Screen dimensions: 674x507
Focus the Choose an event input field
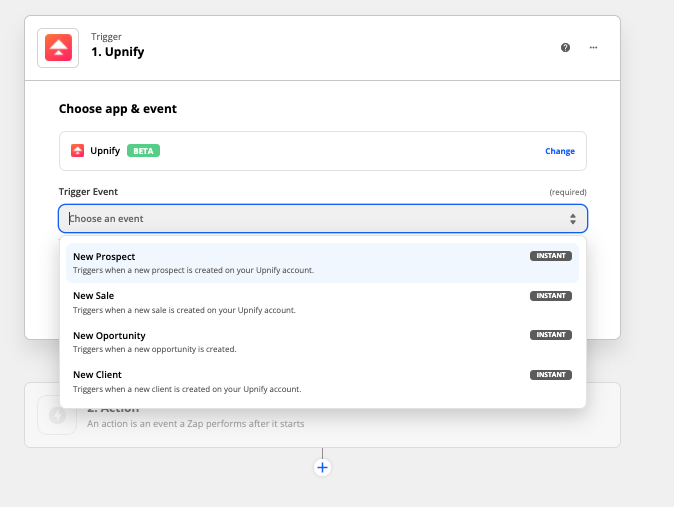click(x=323, y=218)
